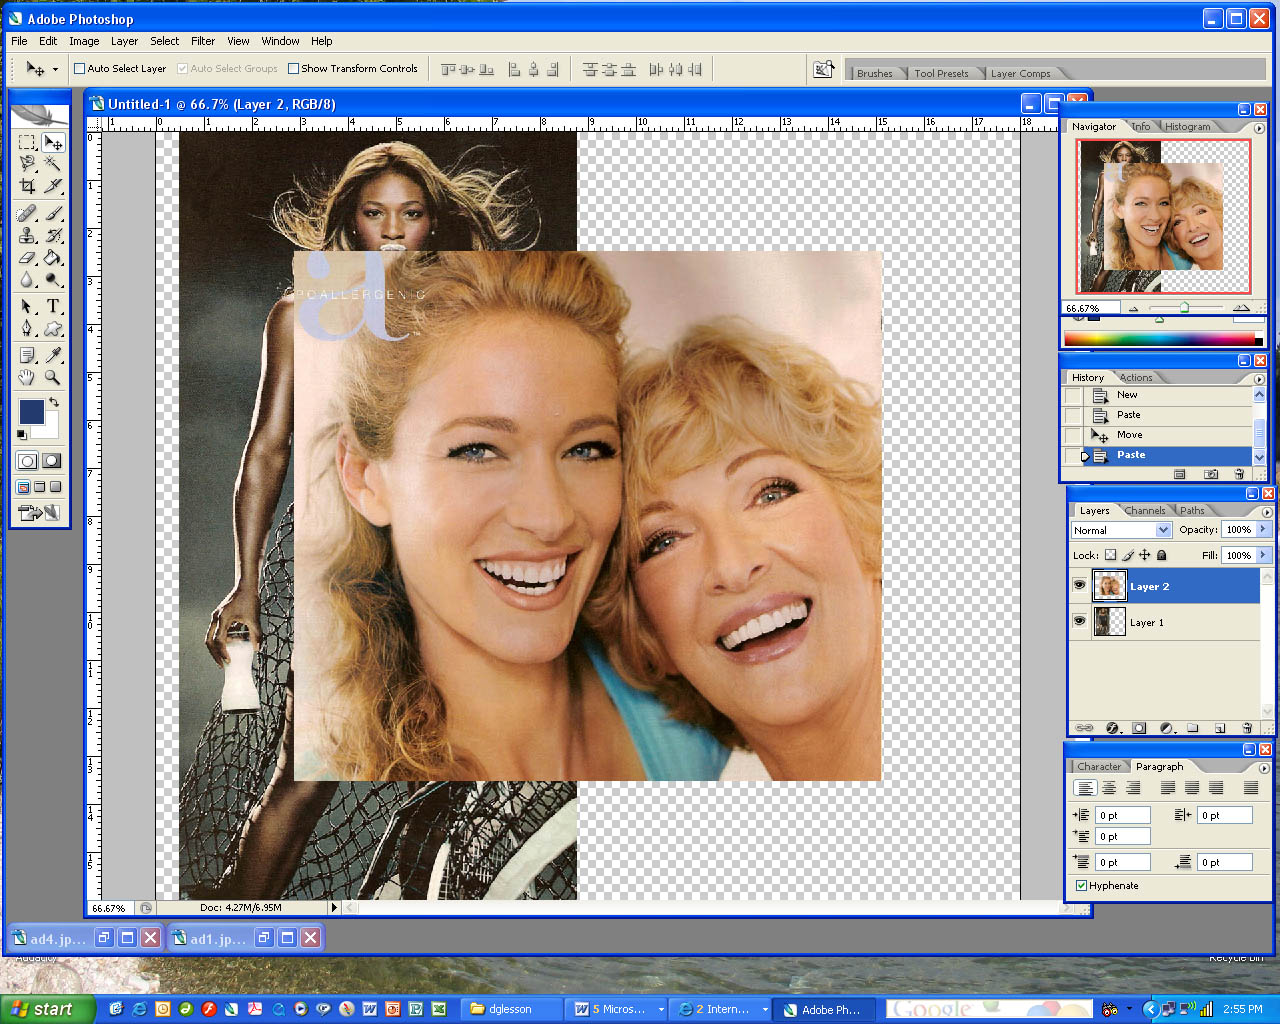Select the Brush tool
Screen dimensions: 1280x1024
tap(53, 213)
